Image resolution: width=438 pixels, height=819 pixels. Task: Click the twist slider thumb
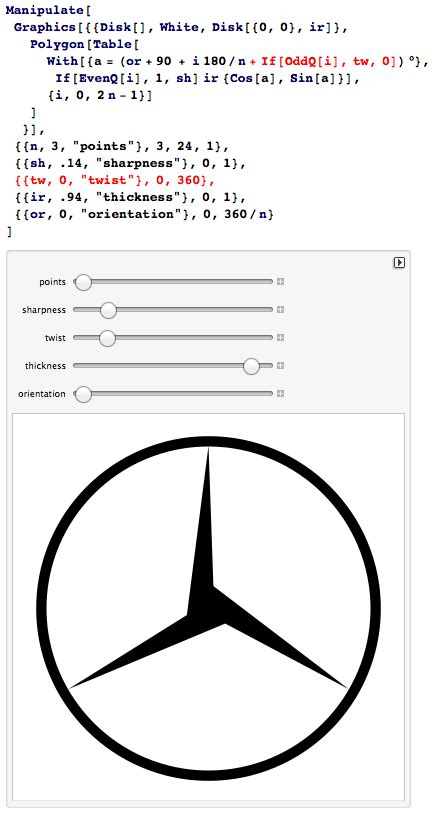tap(107, 338)
